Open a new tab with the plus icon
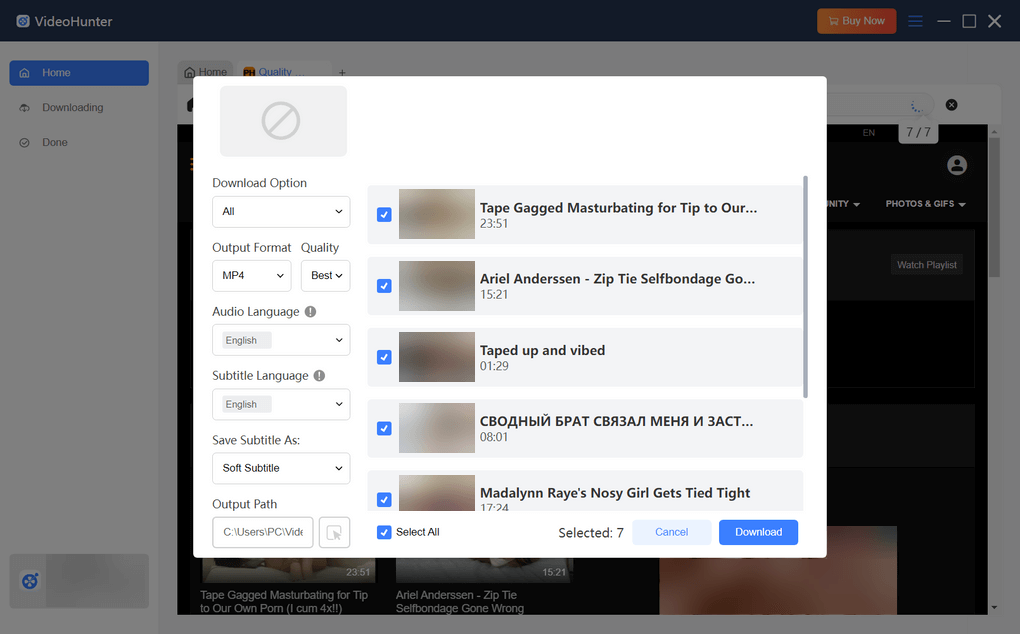 click(x=342, y=72)
